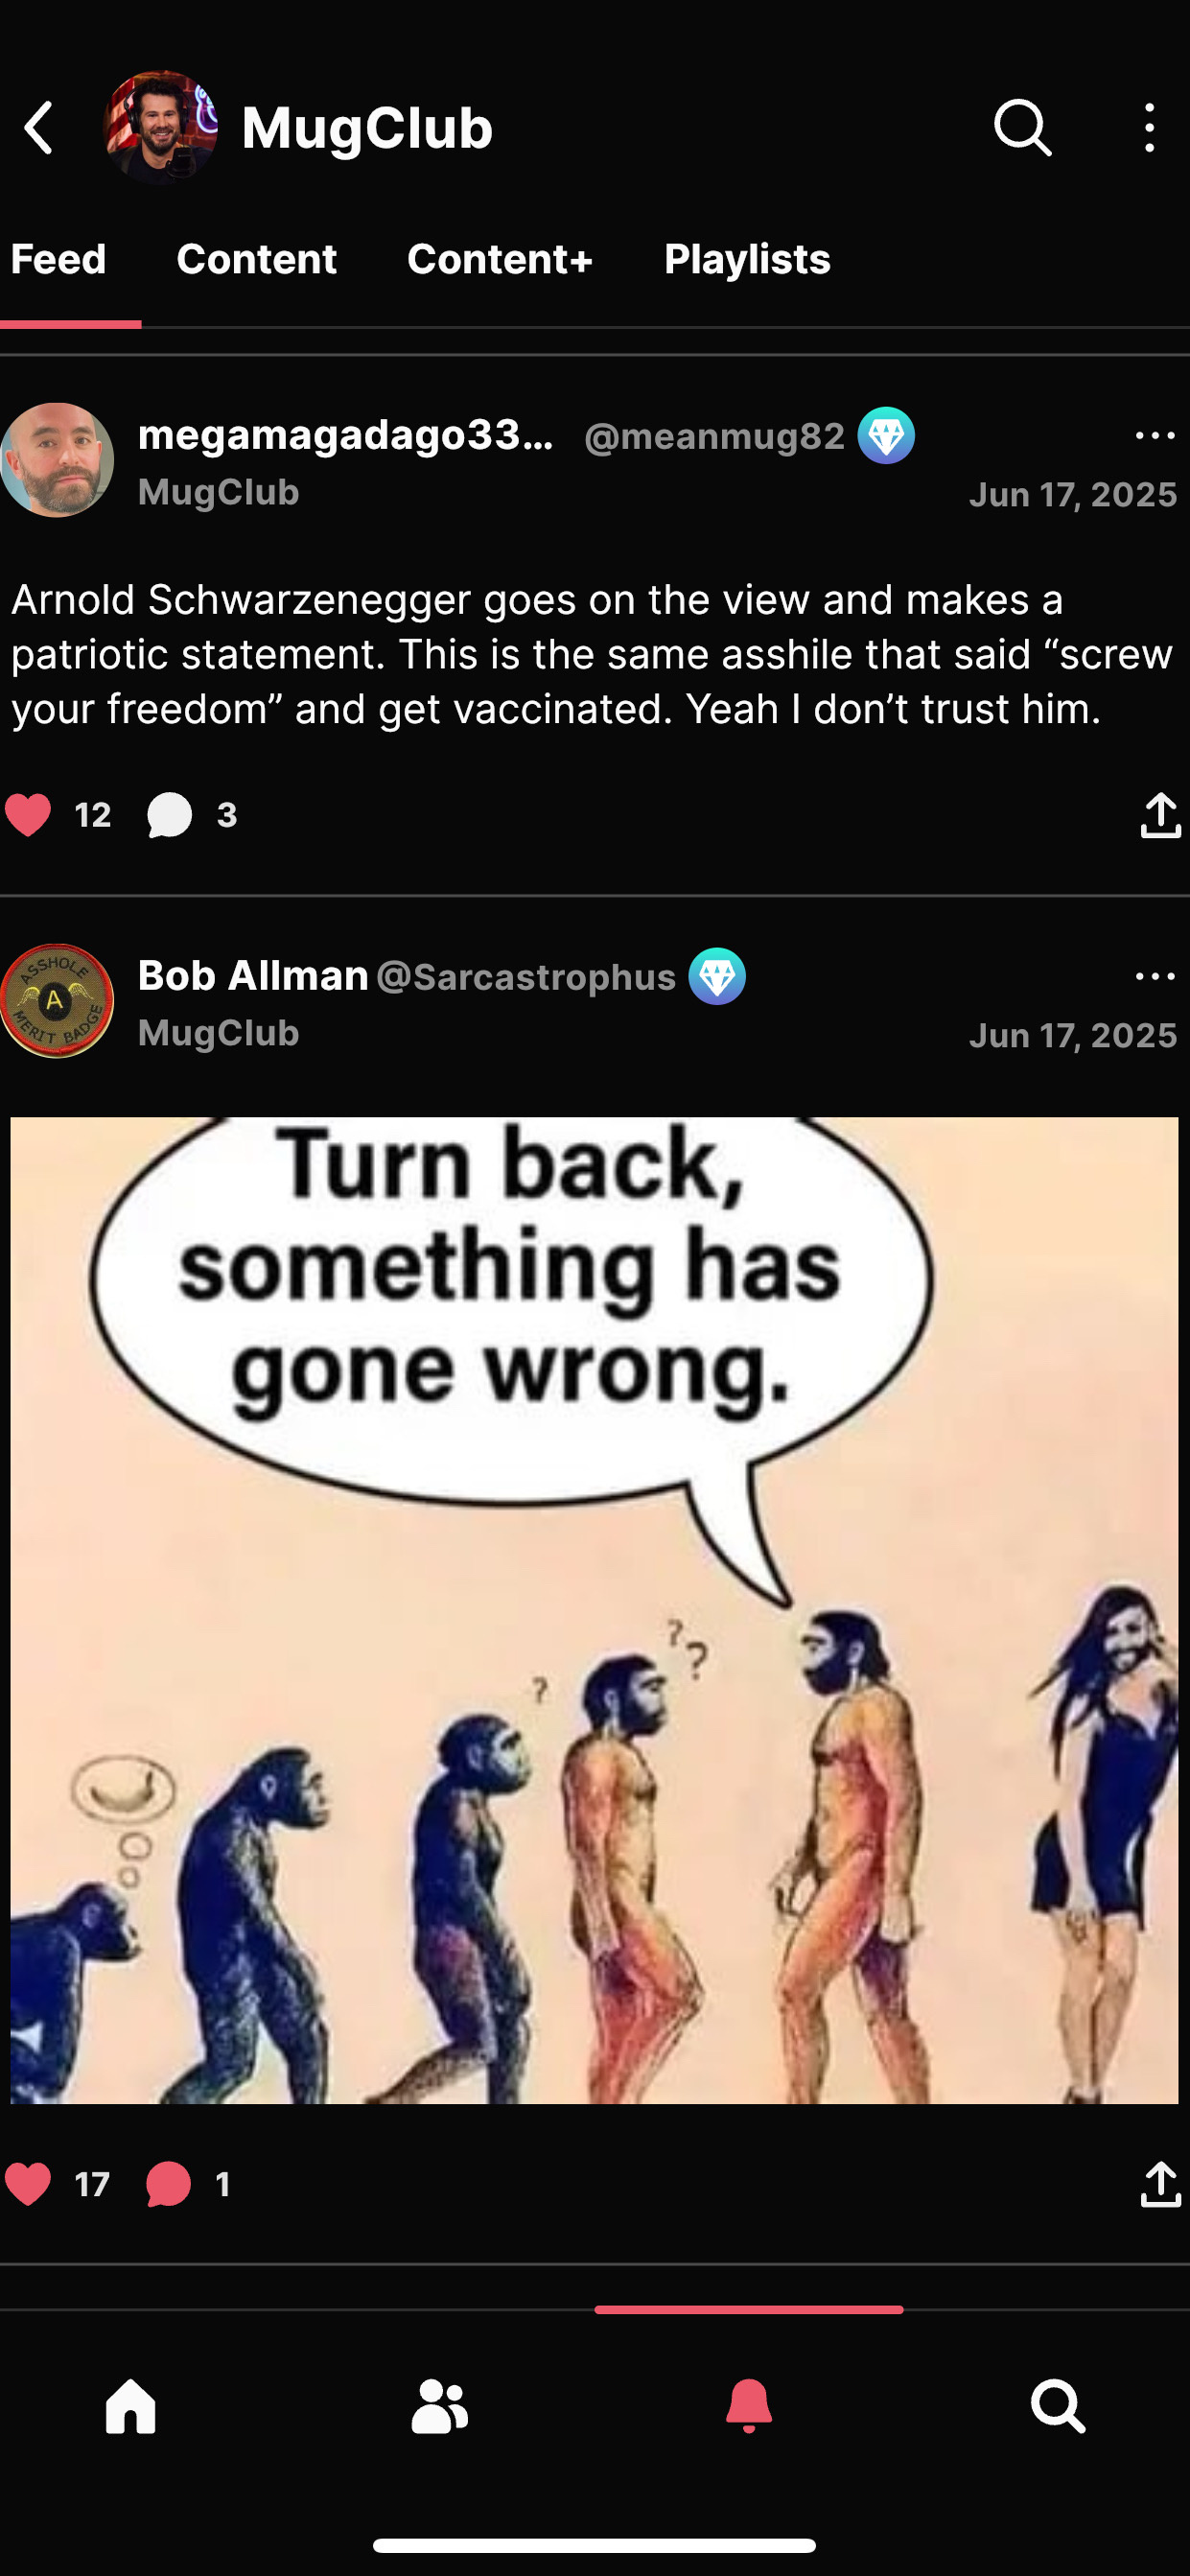The width and height of the screenshot is (1190, 2576).
Task: Switch to the Content+ tab
Action: [x=500, y=259]
